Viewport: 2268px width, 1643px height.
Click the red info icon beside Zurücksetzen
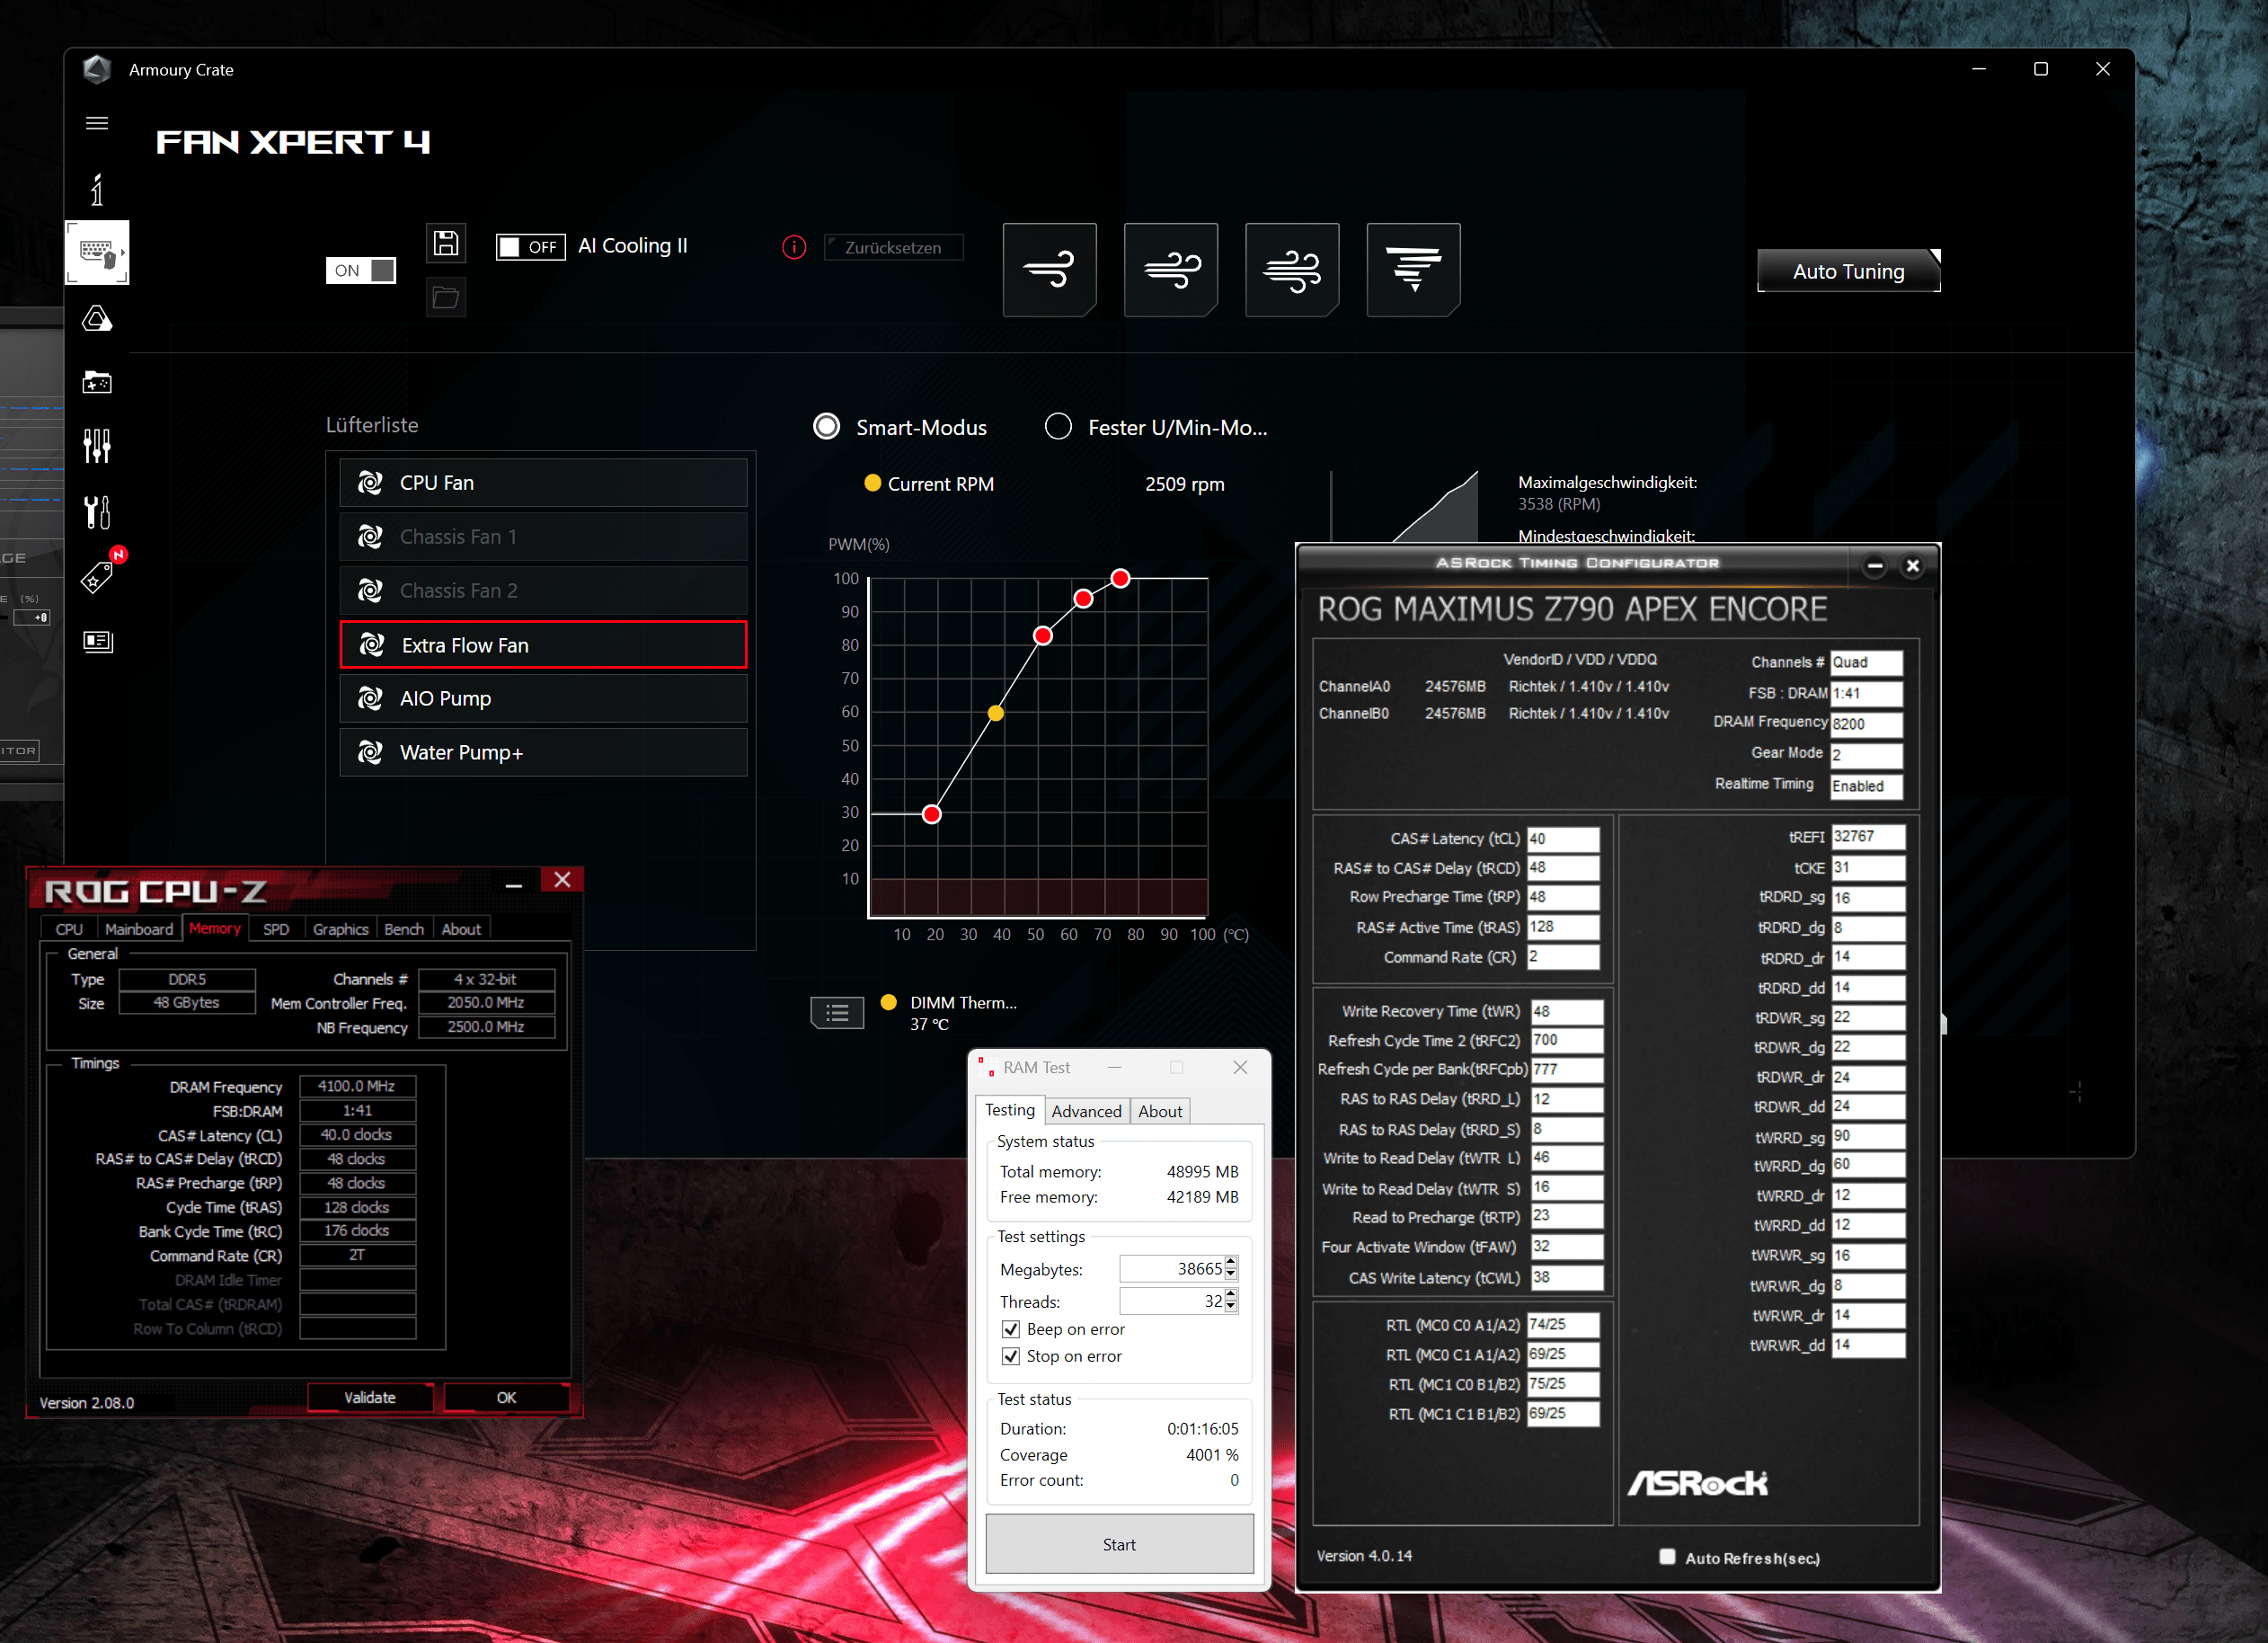(794, 247)
